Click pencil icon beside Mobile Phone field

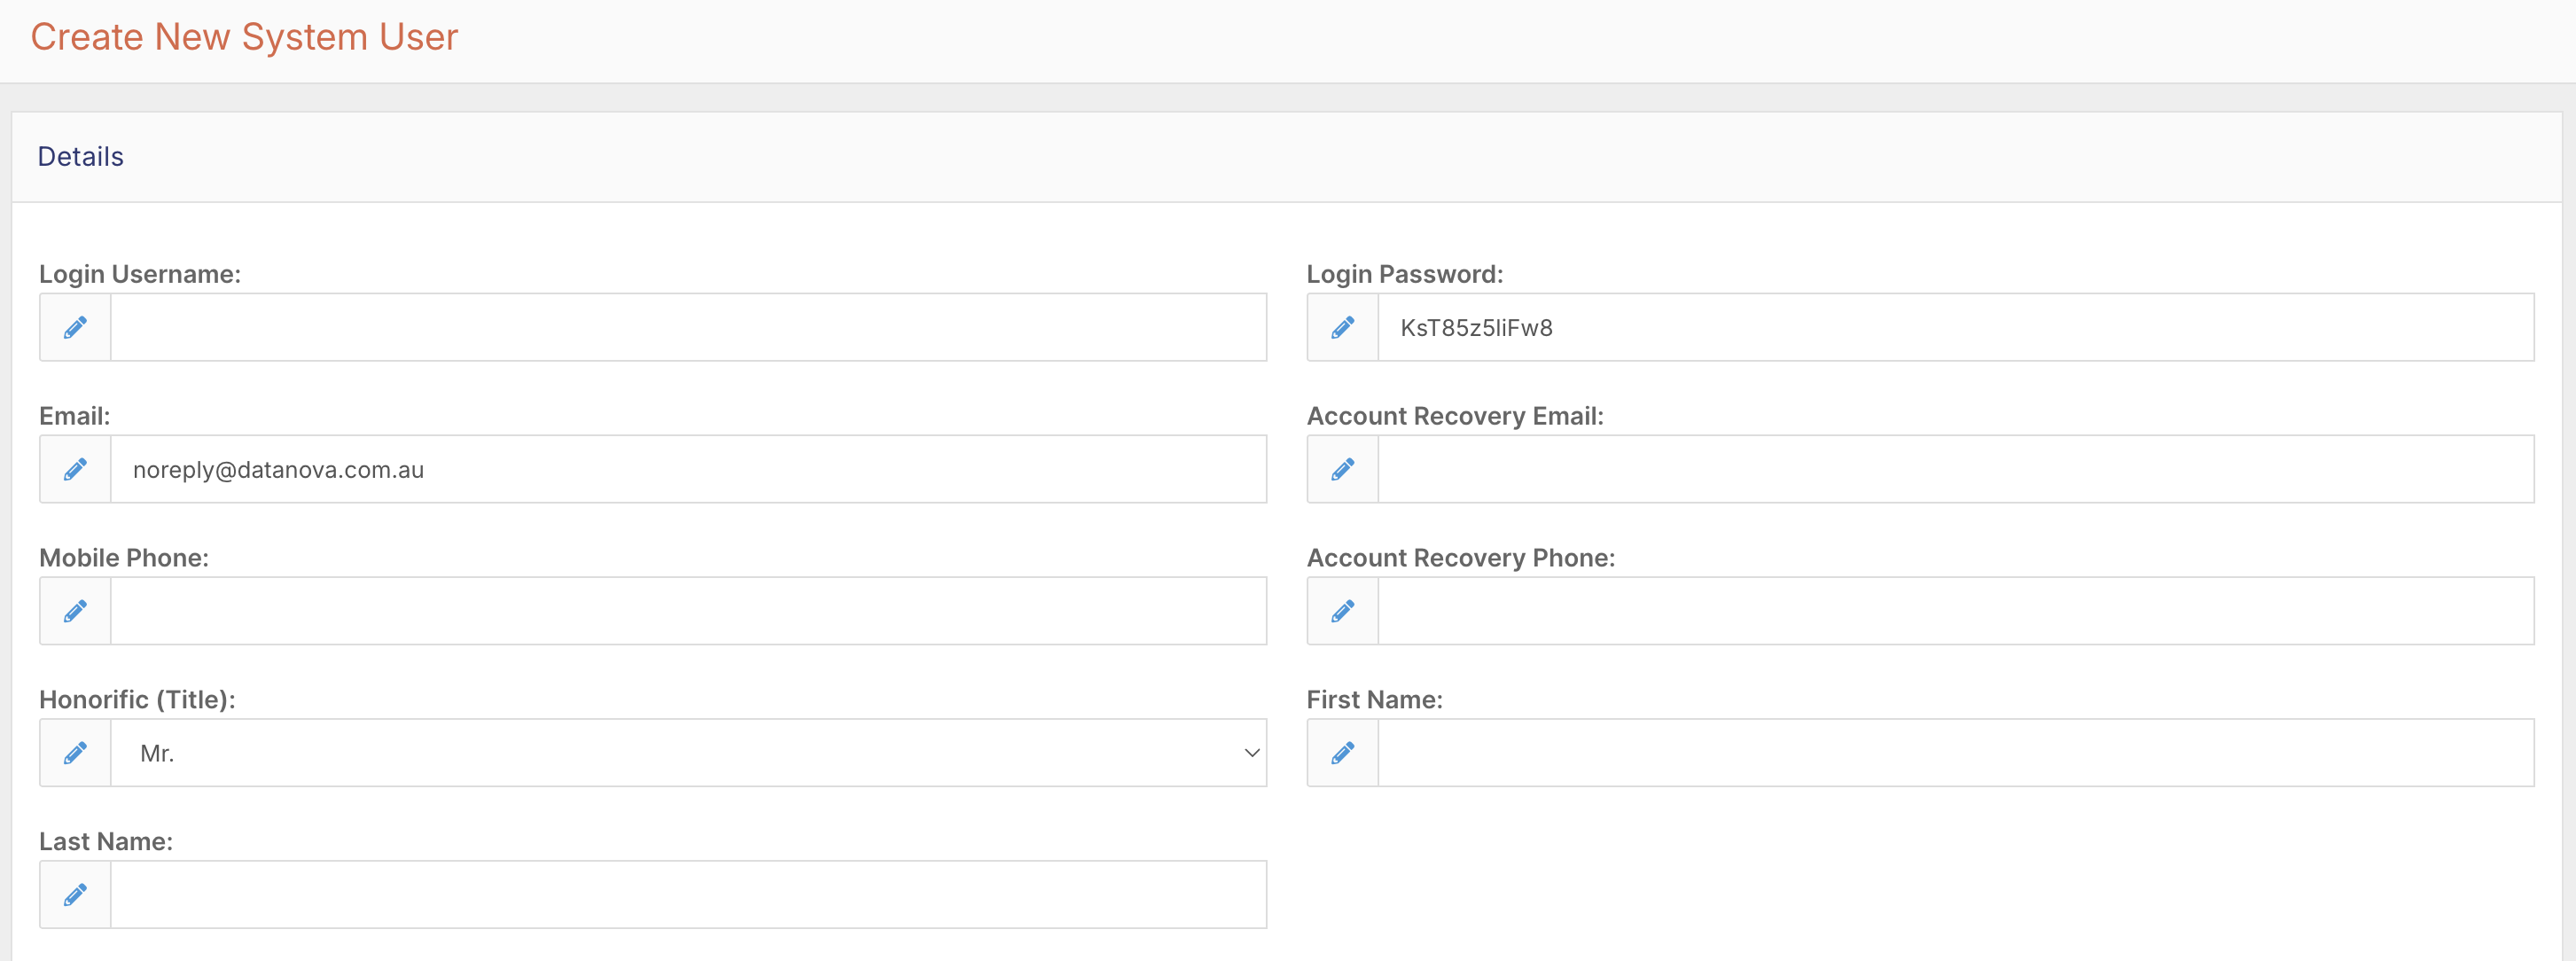click(75, 611)
